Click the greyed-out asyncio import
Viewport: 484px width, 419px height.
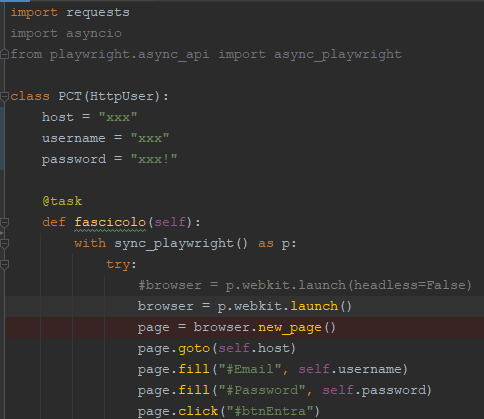94,33
